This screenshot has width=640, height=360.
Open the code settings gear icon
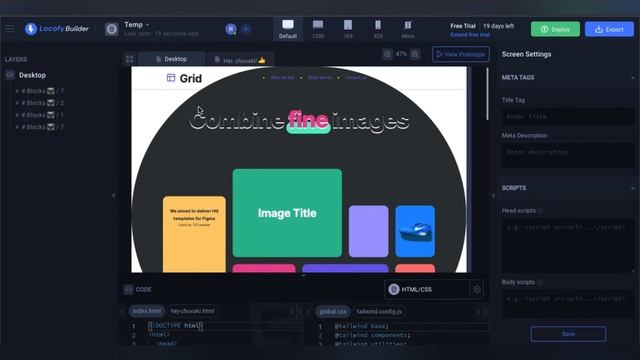pyautogui.click(x=477, y=289)
